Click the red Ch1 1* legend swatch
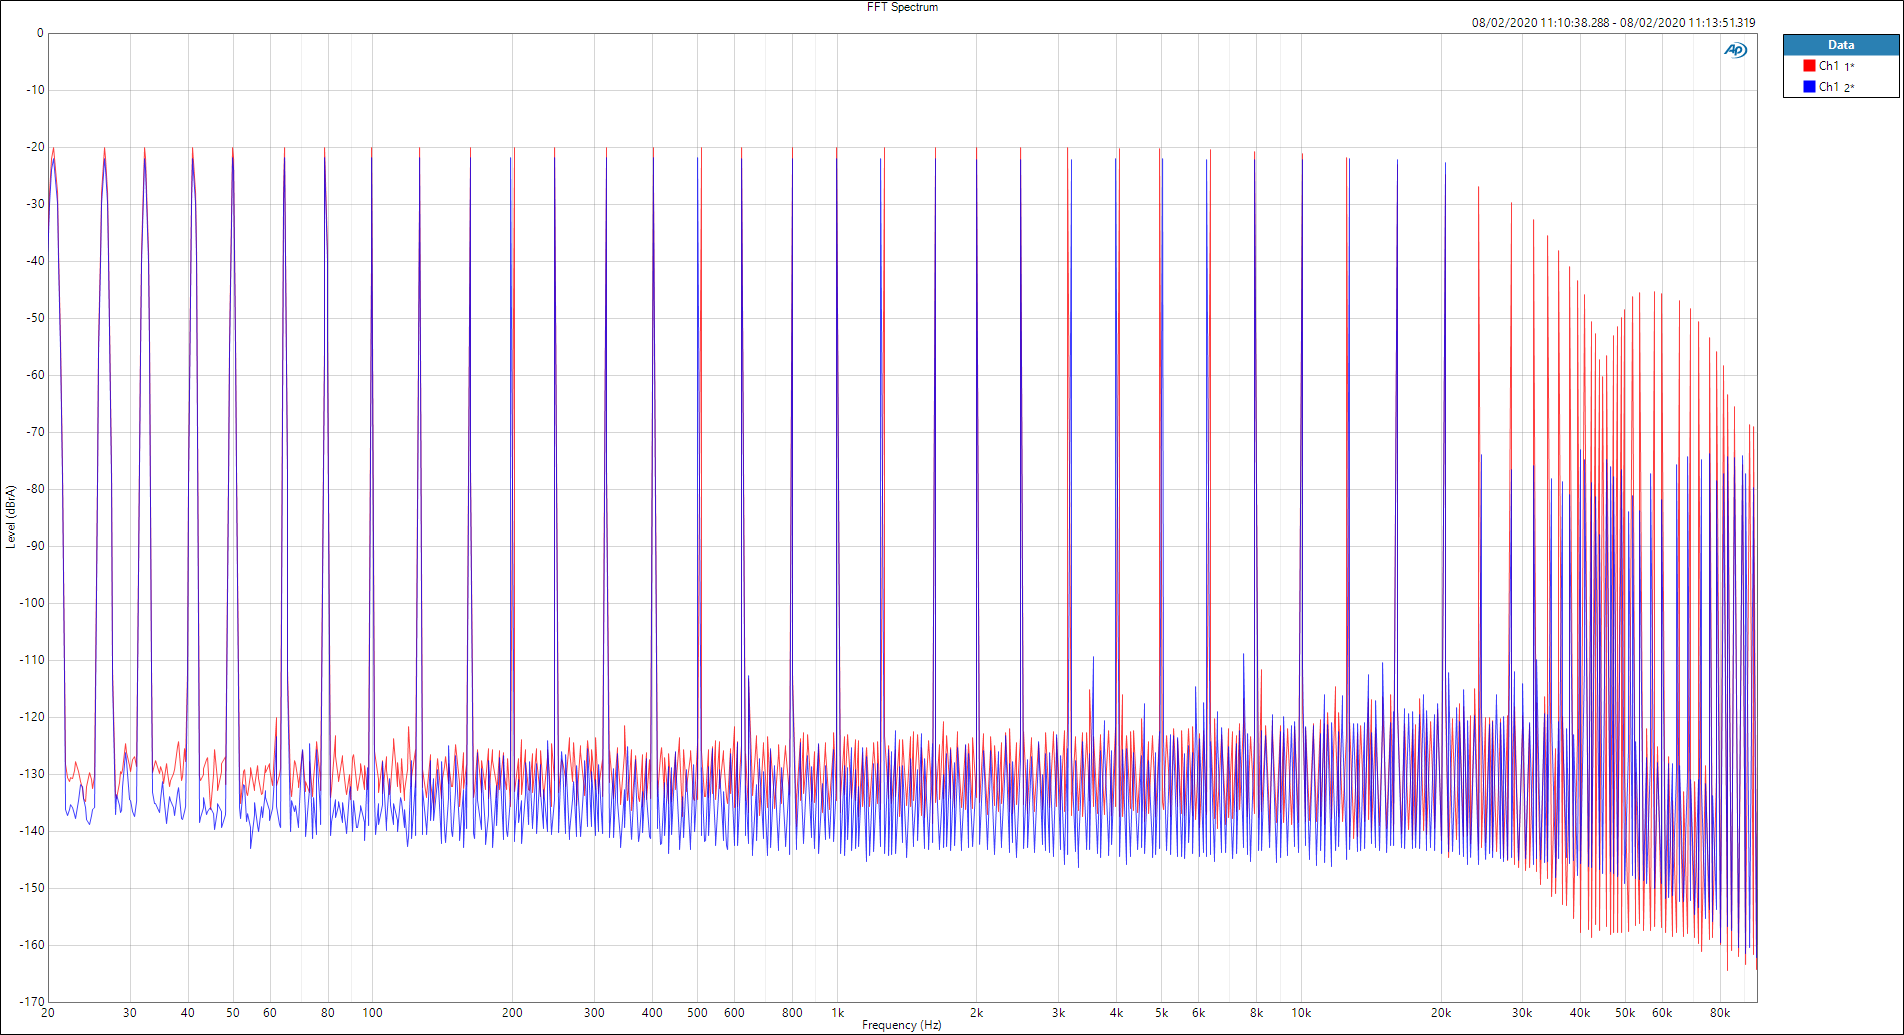This screenshot has height=1035, width=1904. 1809,66
